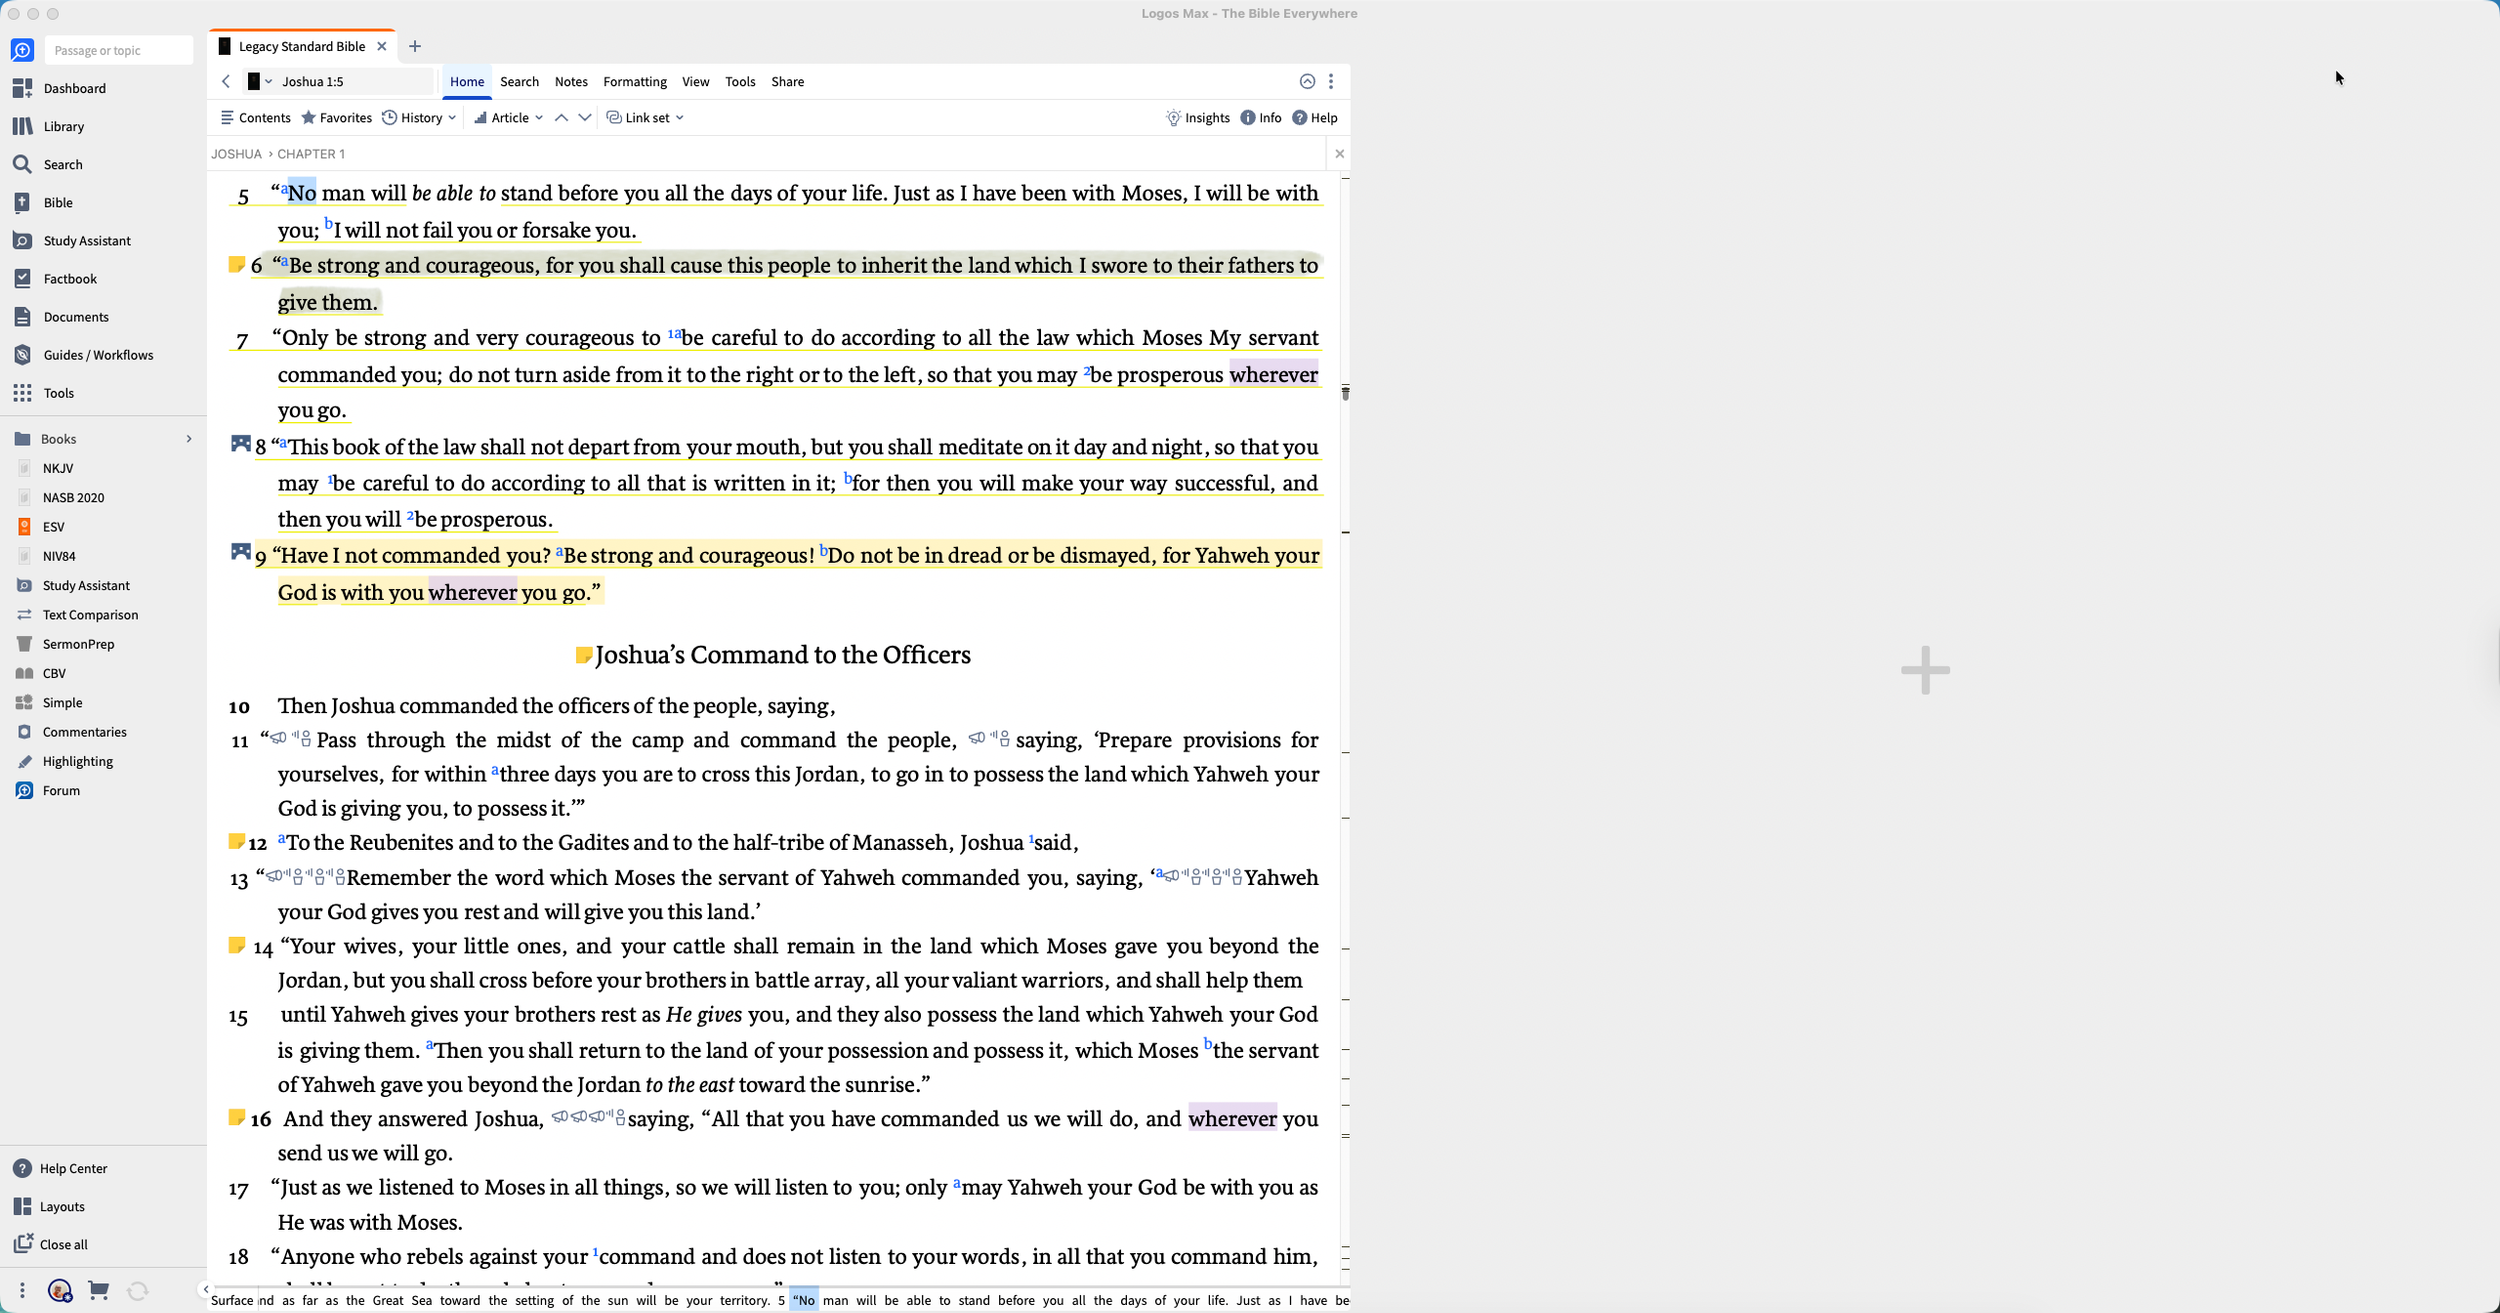
Task: Click the sync refresh icon
Action: click(x=138, y=1291)
